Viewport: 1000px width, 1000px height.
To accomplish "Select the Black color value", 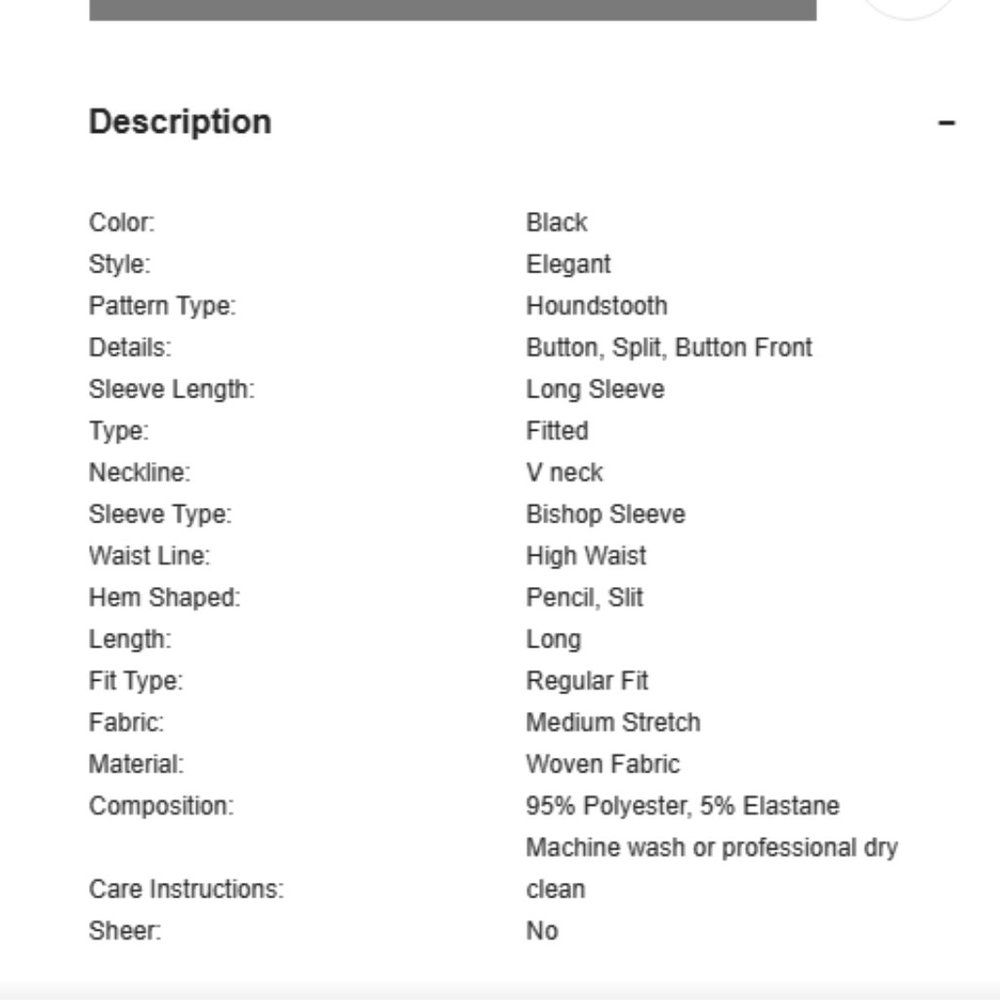I will click(556, 223).
